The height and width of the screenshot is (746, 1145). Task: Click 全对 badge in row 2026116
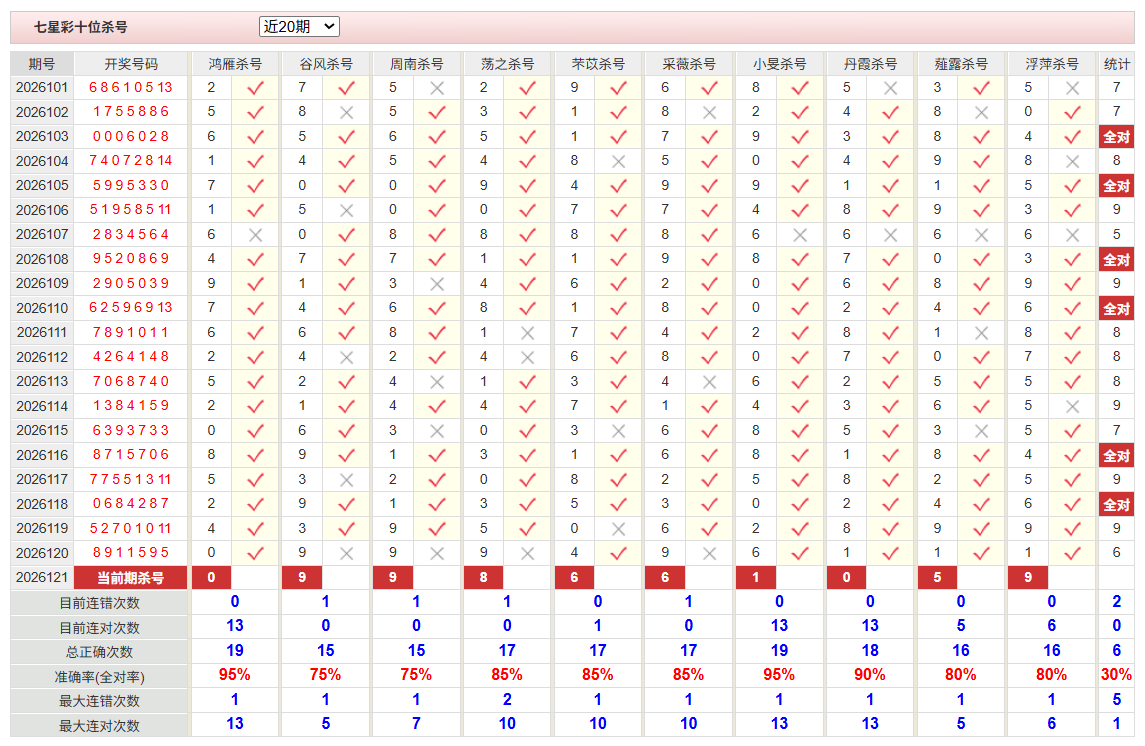(1117, 455)
